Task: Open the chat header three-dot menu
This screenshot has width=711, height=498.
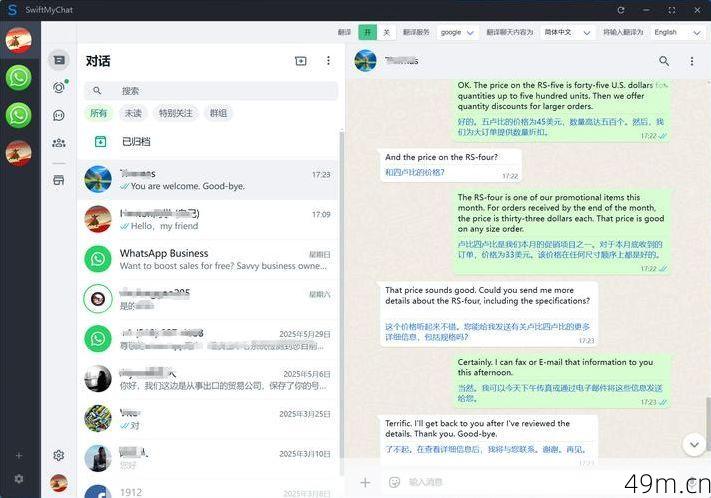Action: click(x=692, y=61)
